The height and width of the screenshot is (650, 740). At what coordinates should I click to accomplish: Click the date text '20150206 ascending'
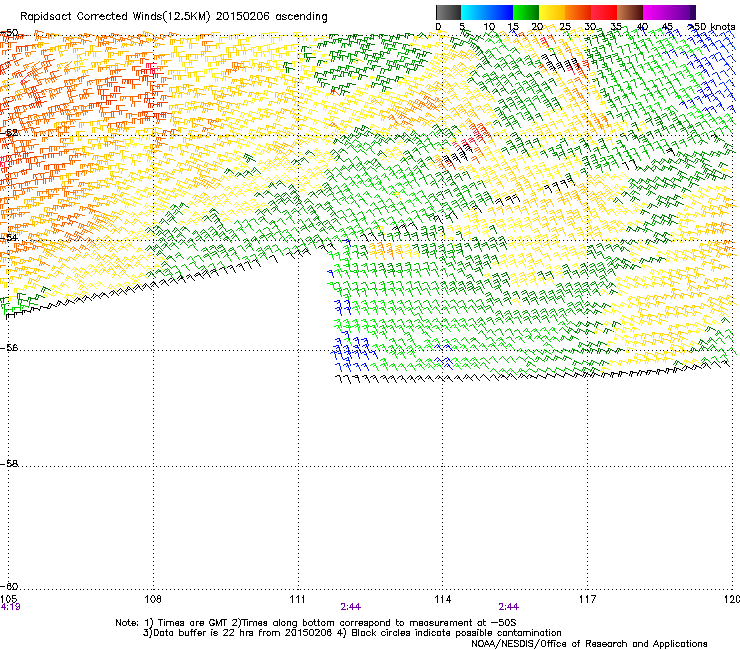click(x=271, y=17)
